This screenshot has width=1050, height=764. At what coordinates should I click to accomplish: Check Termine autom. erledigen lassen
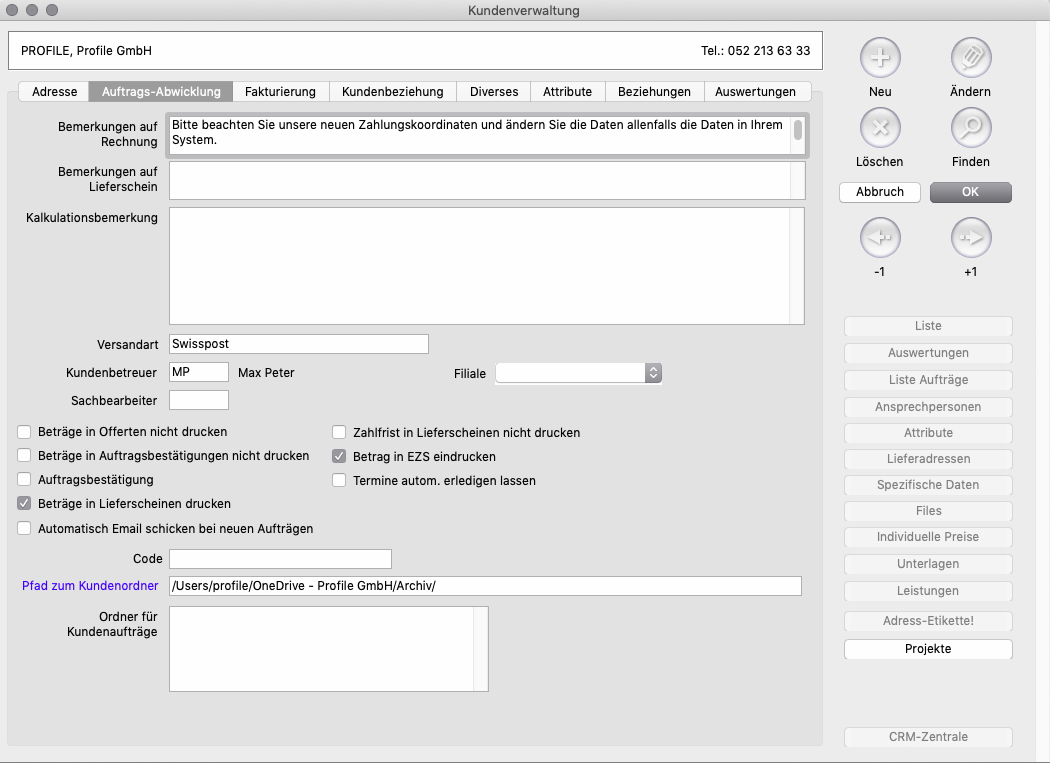(x=339, y=480)
